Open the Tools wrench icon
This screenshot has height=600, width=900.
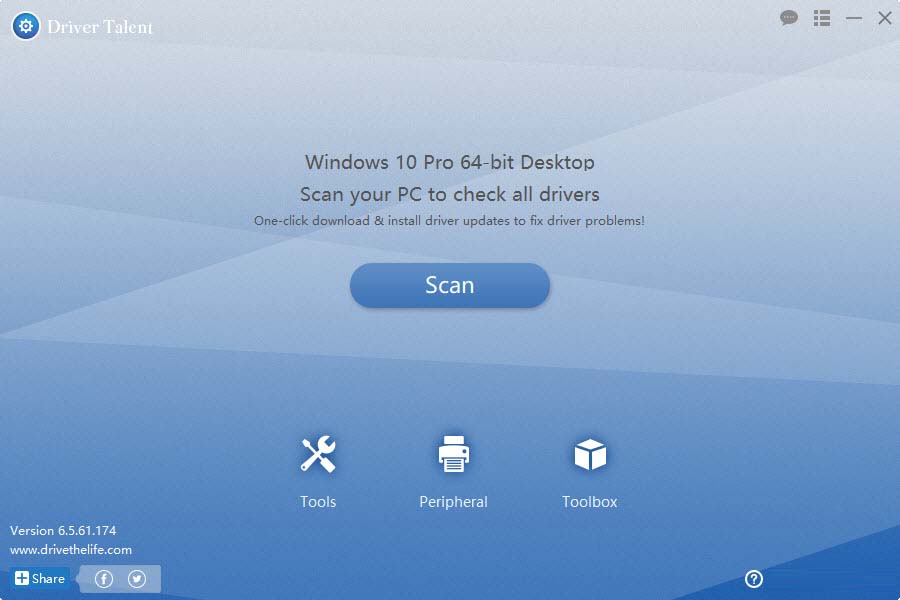pos(318,454)
